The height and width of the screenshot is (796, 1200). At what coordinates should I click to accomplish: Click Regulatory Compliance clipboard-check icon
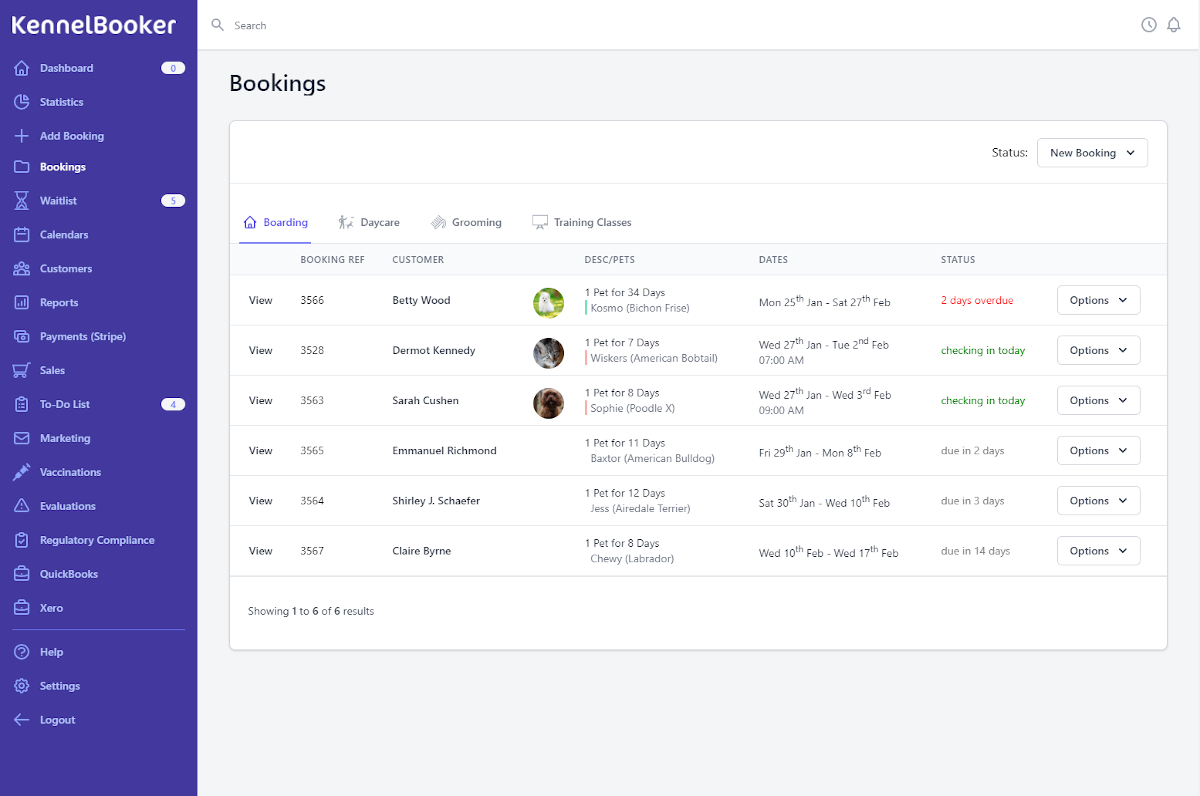pos(22,540)
